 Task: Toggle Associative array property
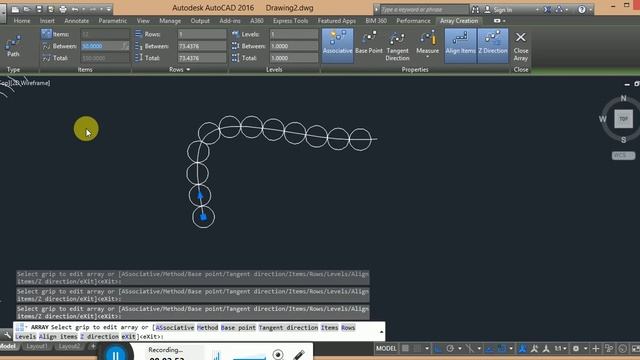tap(337, 45)
